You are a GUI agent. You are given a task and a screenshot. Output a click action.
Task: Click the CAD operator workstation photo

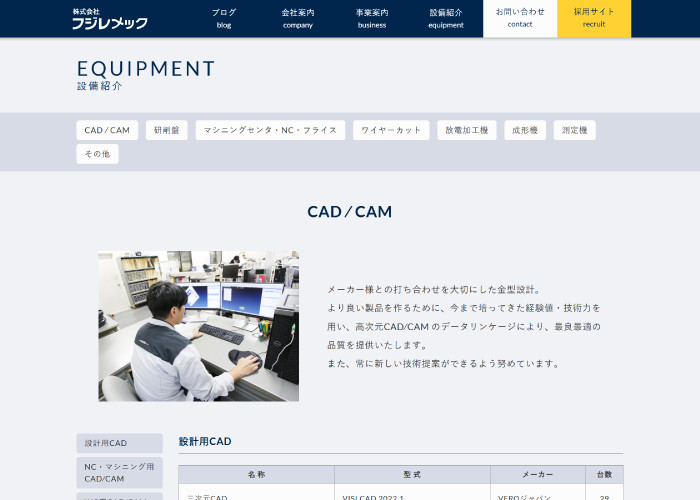[x=198, y=326]
